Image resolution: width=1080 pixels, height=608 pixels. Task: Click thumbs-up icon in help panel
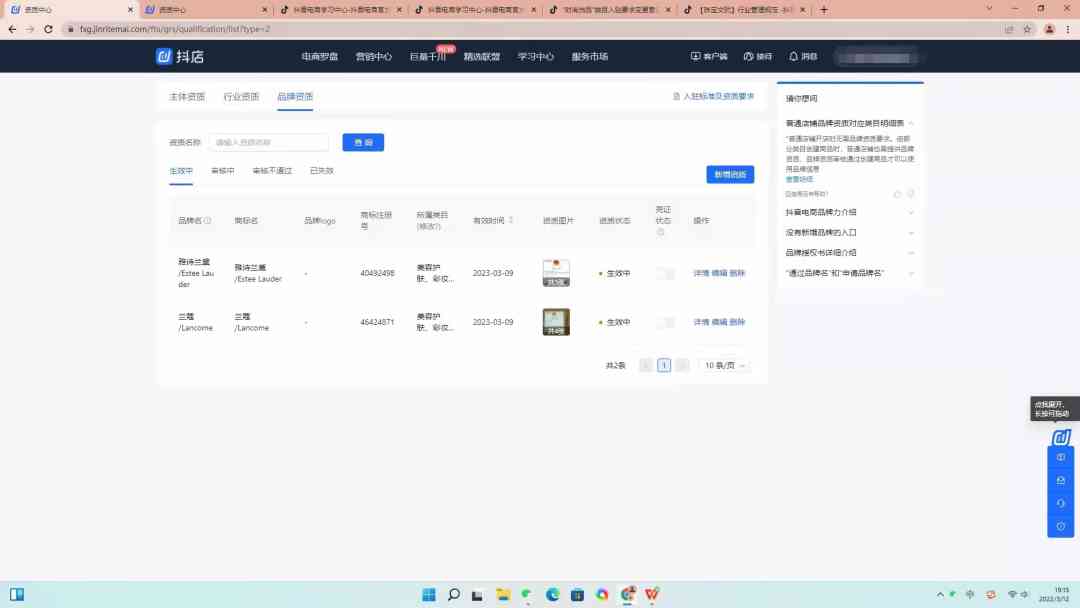(x=897, y=193)
